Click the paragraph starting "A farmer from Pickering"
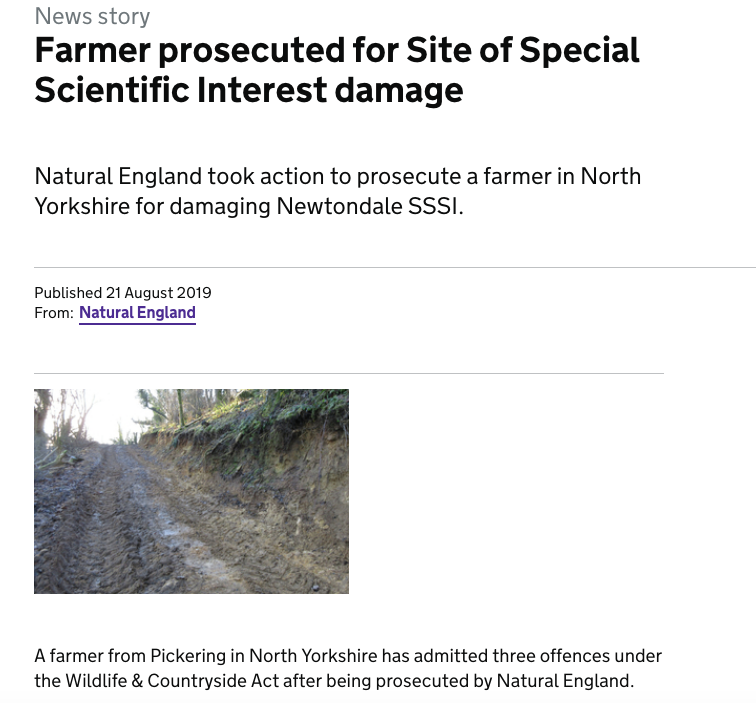This screenshot has width=756, height=703. coord(347,669)
